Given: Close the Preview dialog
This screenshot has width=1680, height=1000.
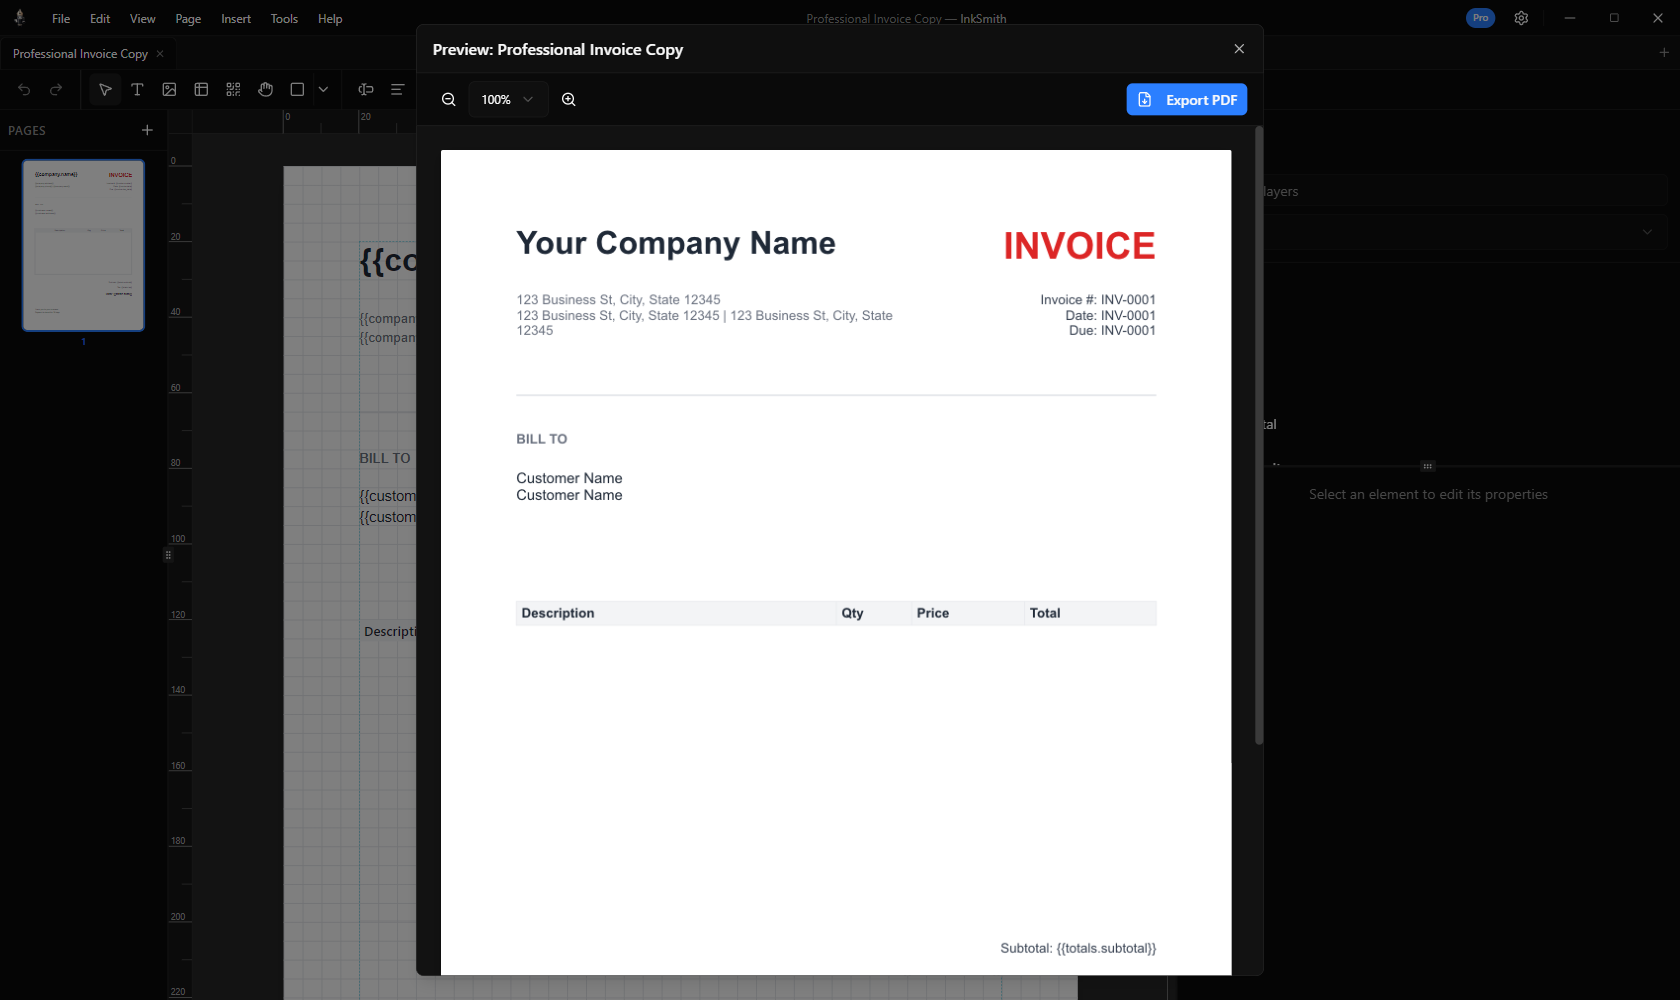Looking at the screenshot, I should pos(1239,49).
